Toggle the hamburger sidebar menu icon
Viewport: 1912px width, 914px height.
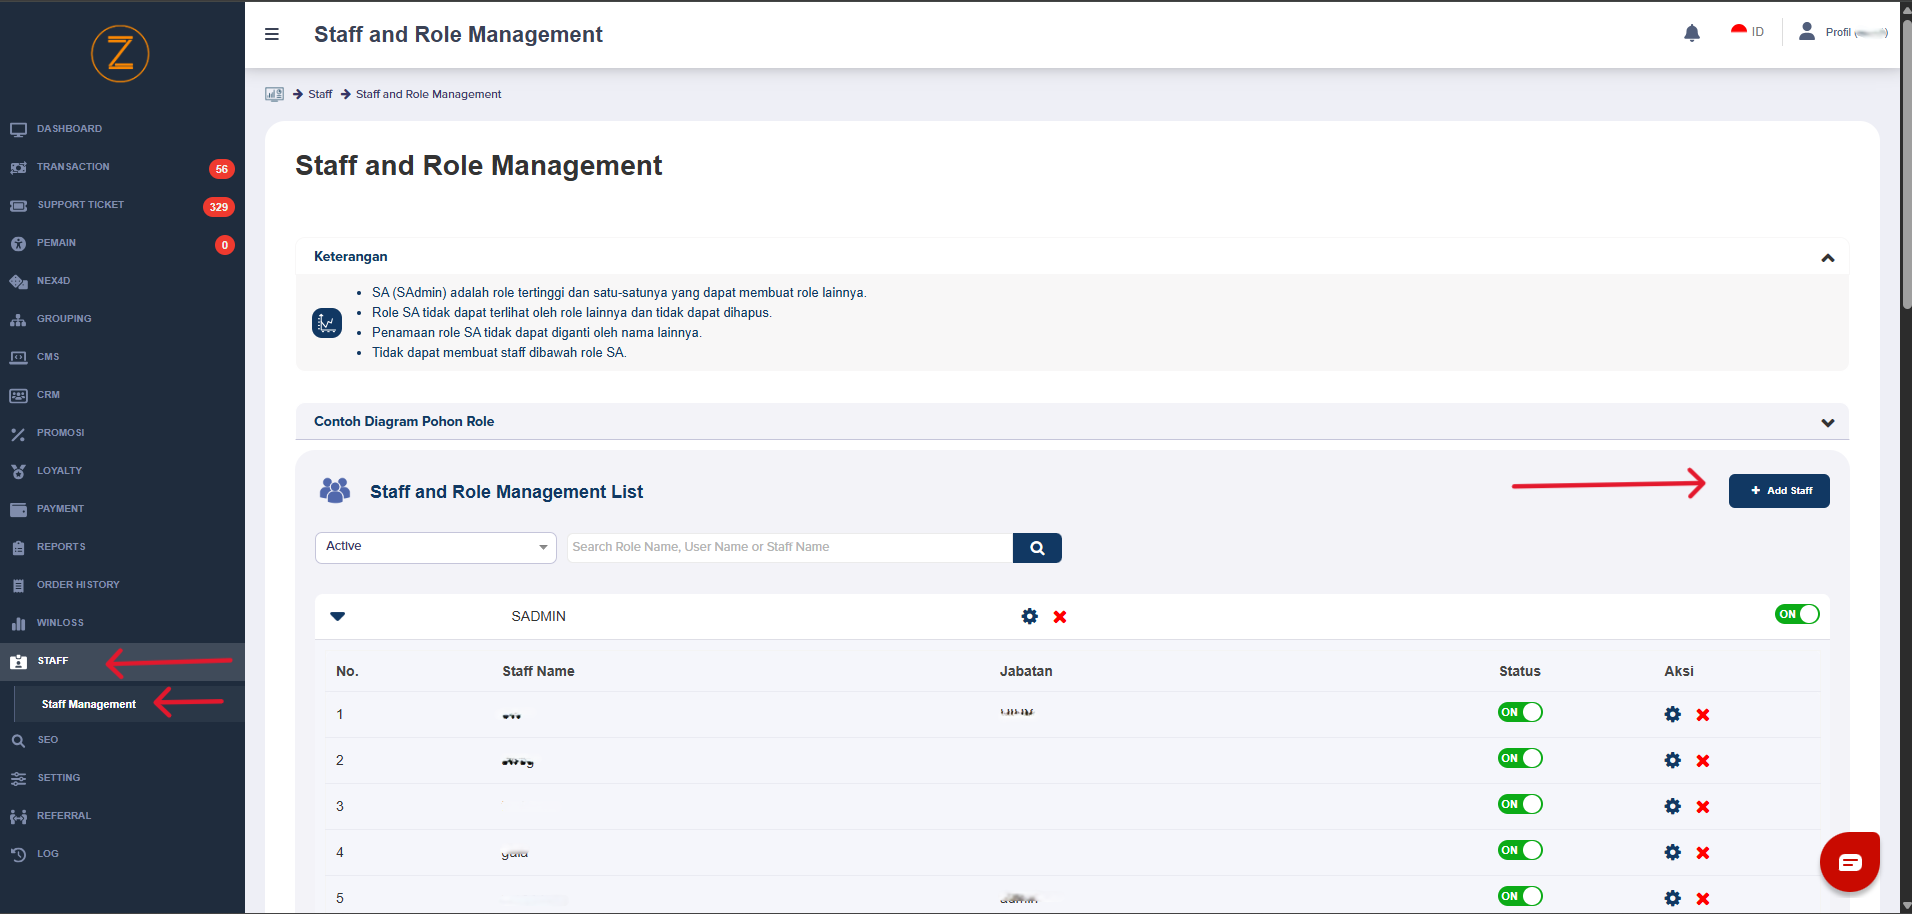[x=271, y=34]
